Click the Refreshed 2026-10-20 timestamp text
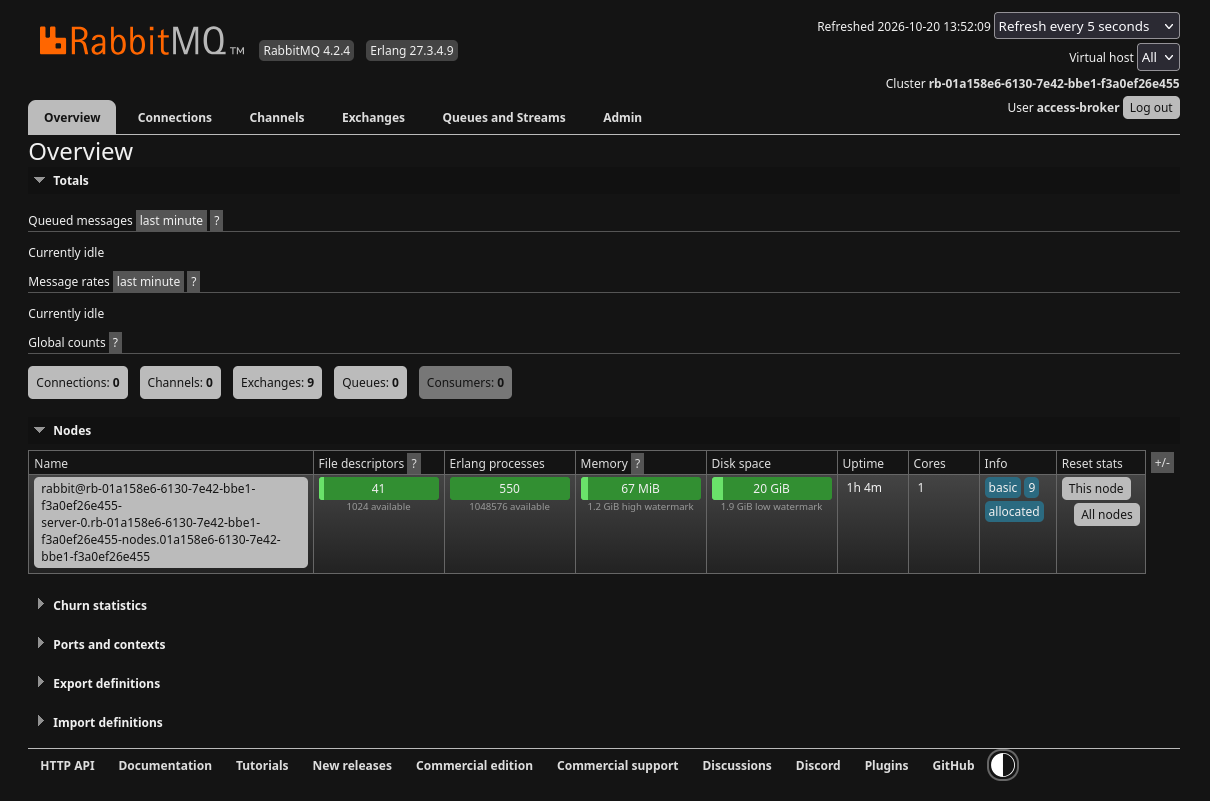1210x801 pixels. pos(904,27)
